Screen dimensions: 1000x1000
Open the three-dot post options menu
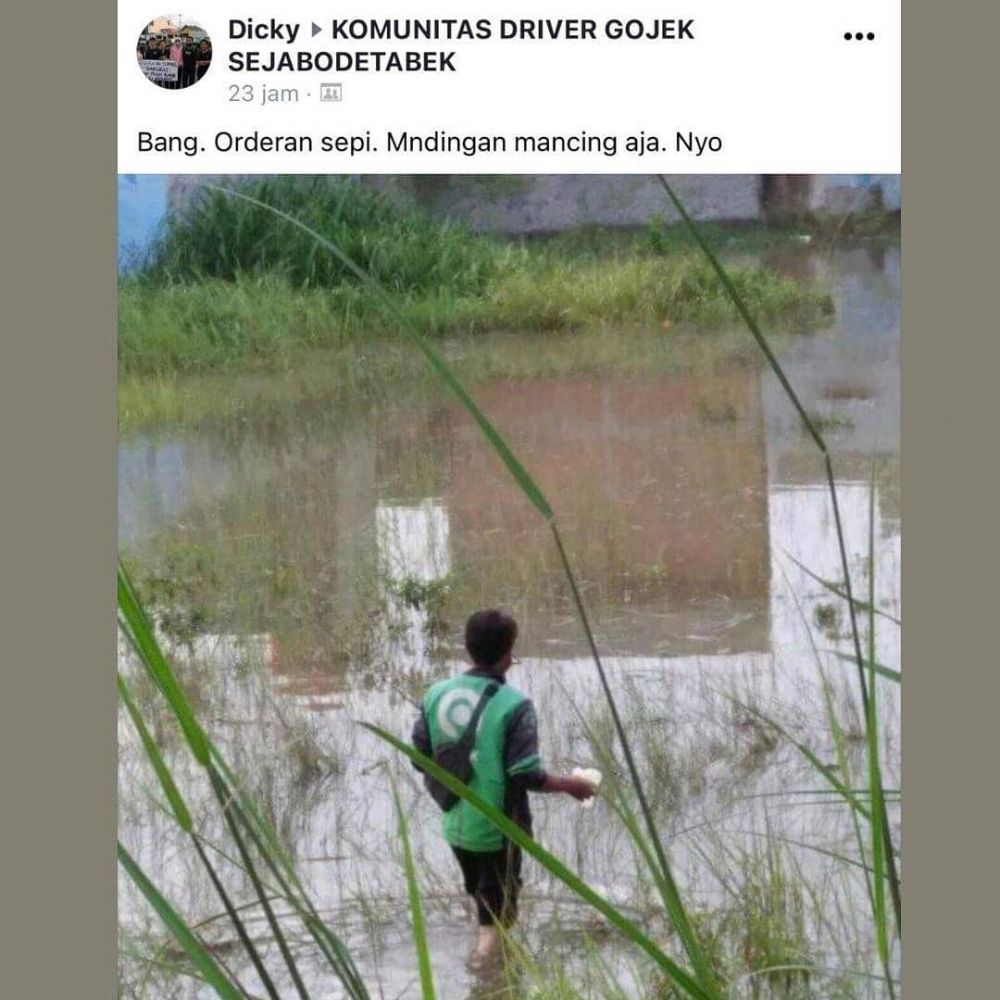[858, 36]
